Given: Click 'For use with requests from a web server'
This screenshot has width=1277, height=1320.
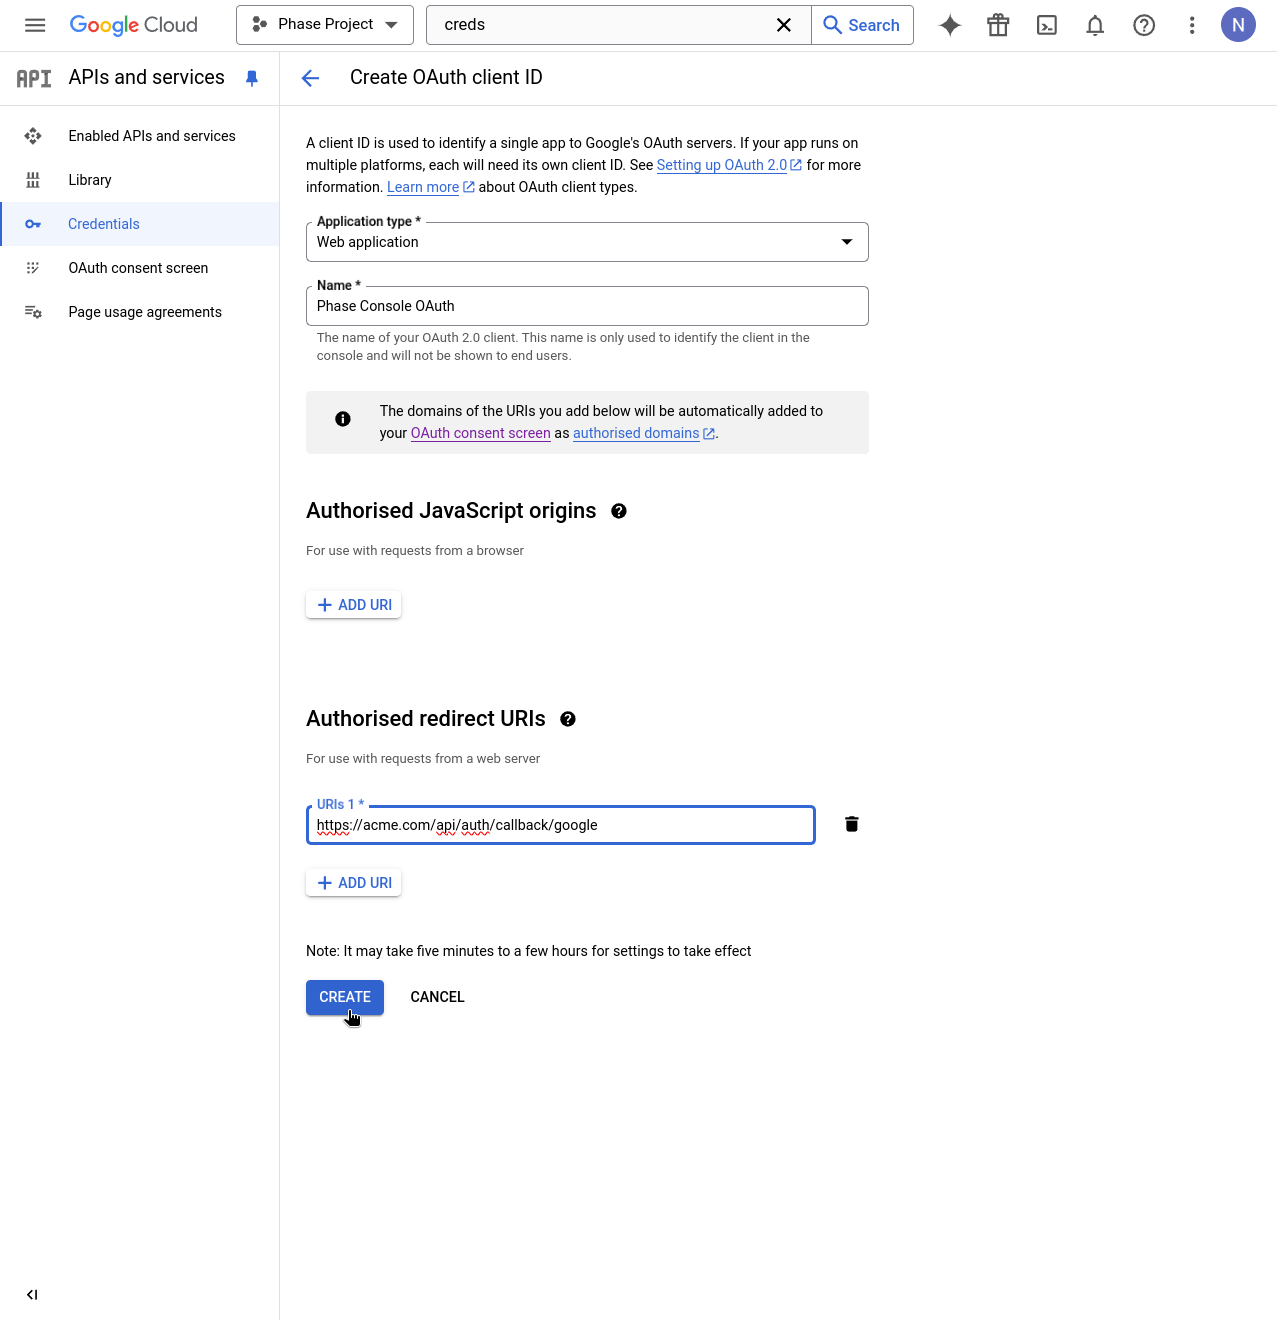Looking at the screenshot, I should (423, 759).
